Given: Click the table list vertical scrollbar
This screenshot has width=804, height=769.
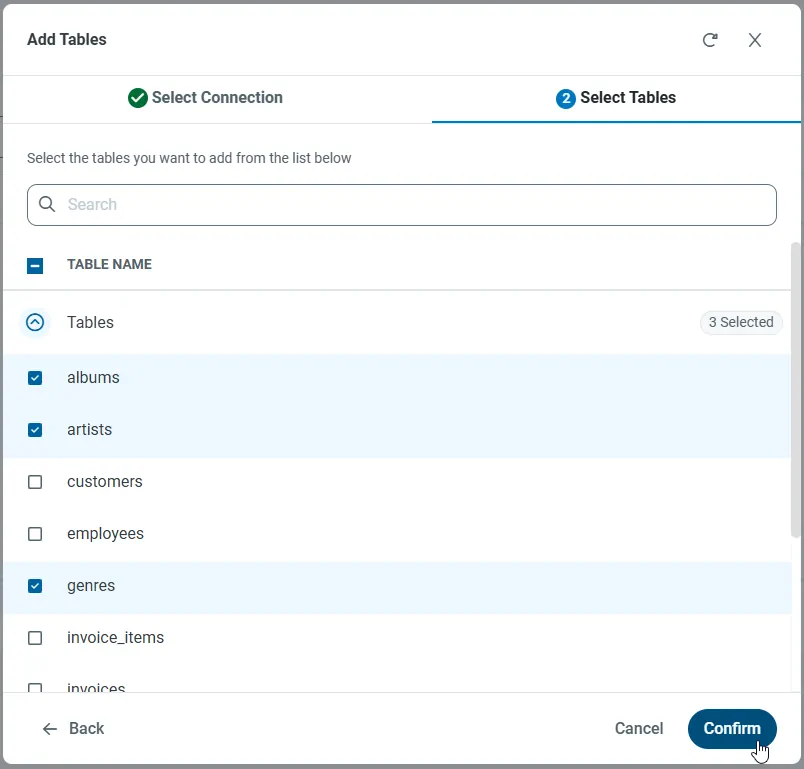Looking at the screenshot, I should tap(796, 390).
